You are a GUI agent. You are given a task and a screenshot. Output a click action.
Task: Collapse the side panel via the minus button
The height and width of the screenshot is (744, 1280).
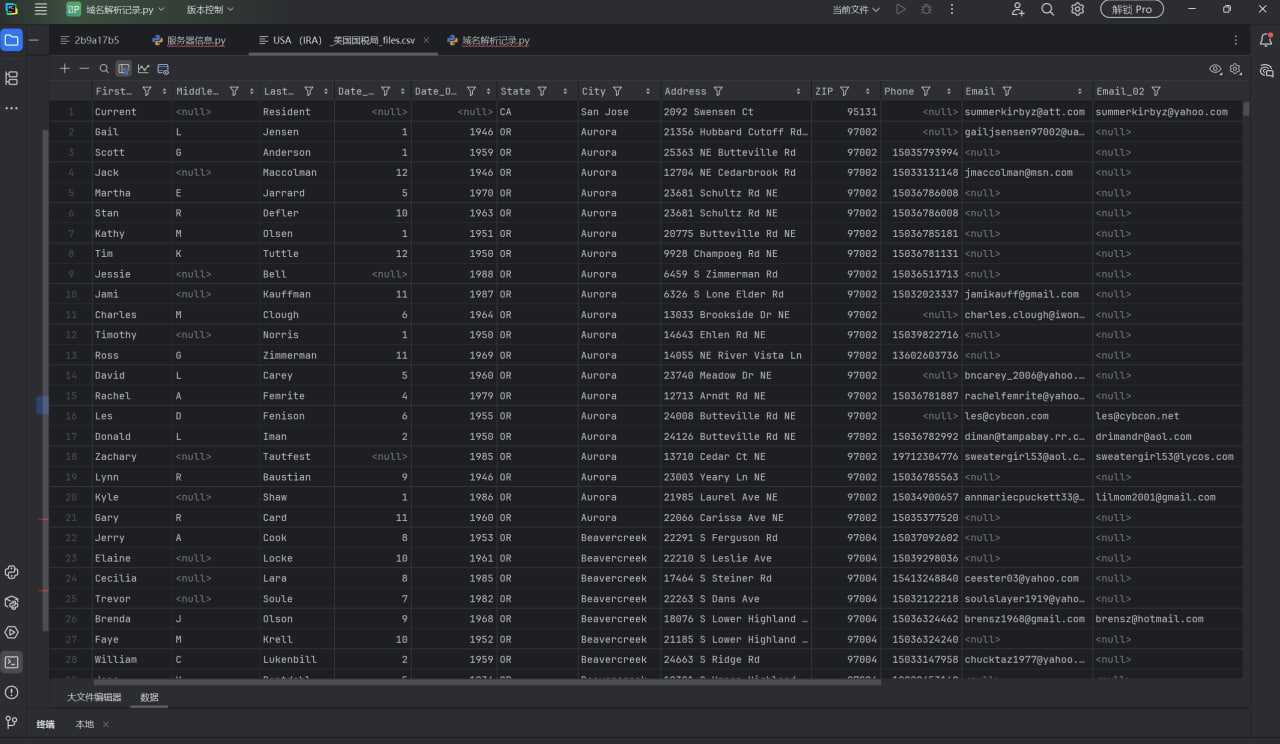(x=34, y=41)
